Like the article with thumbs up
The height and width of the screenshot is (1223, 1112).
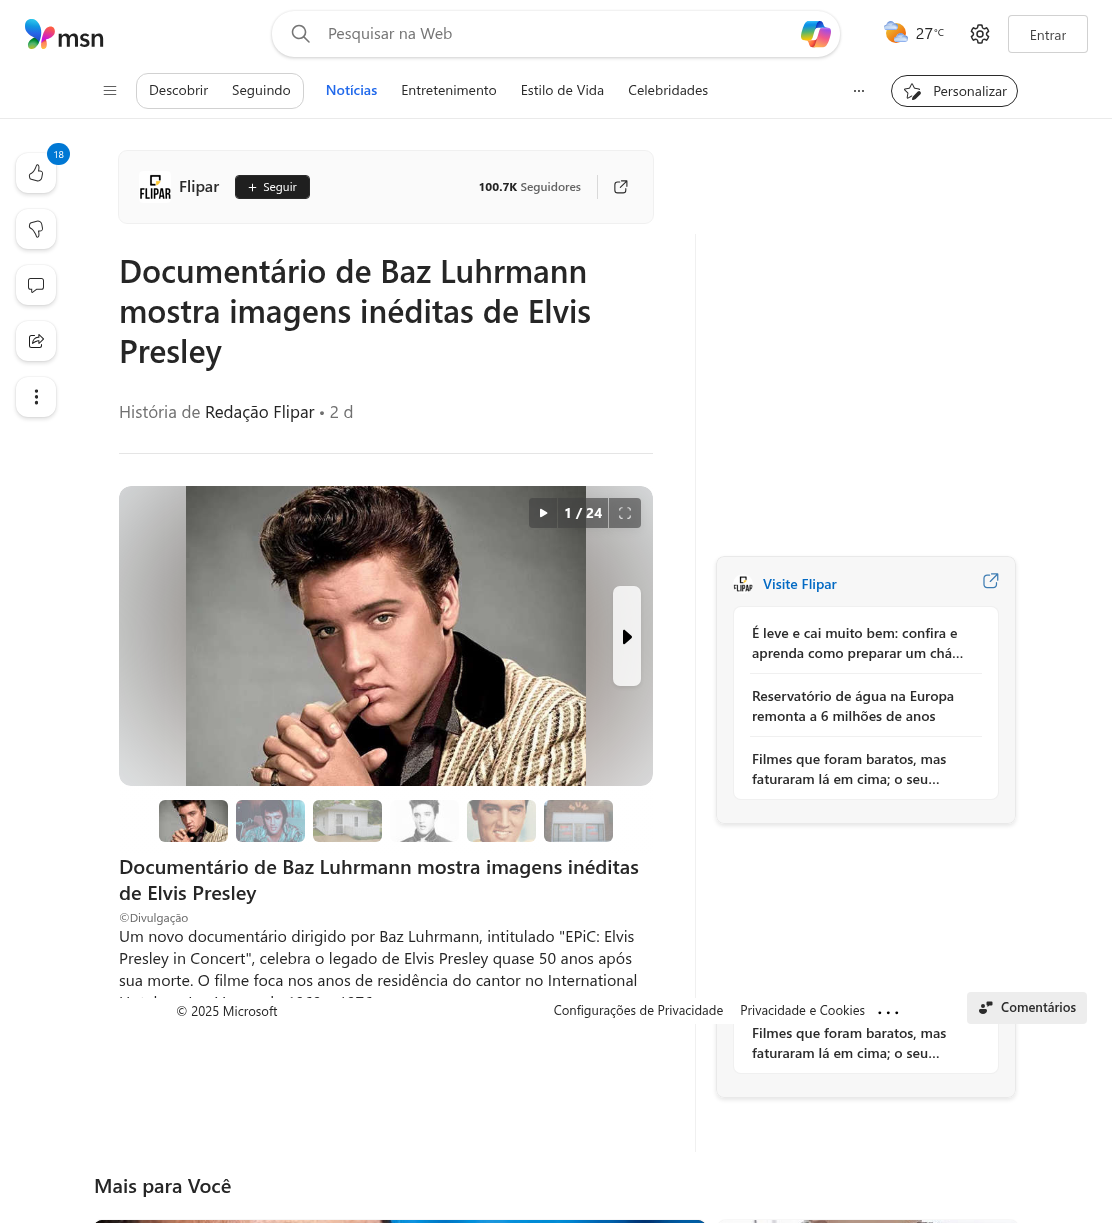tap(36, 173)
